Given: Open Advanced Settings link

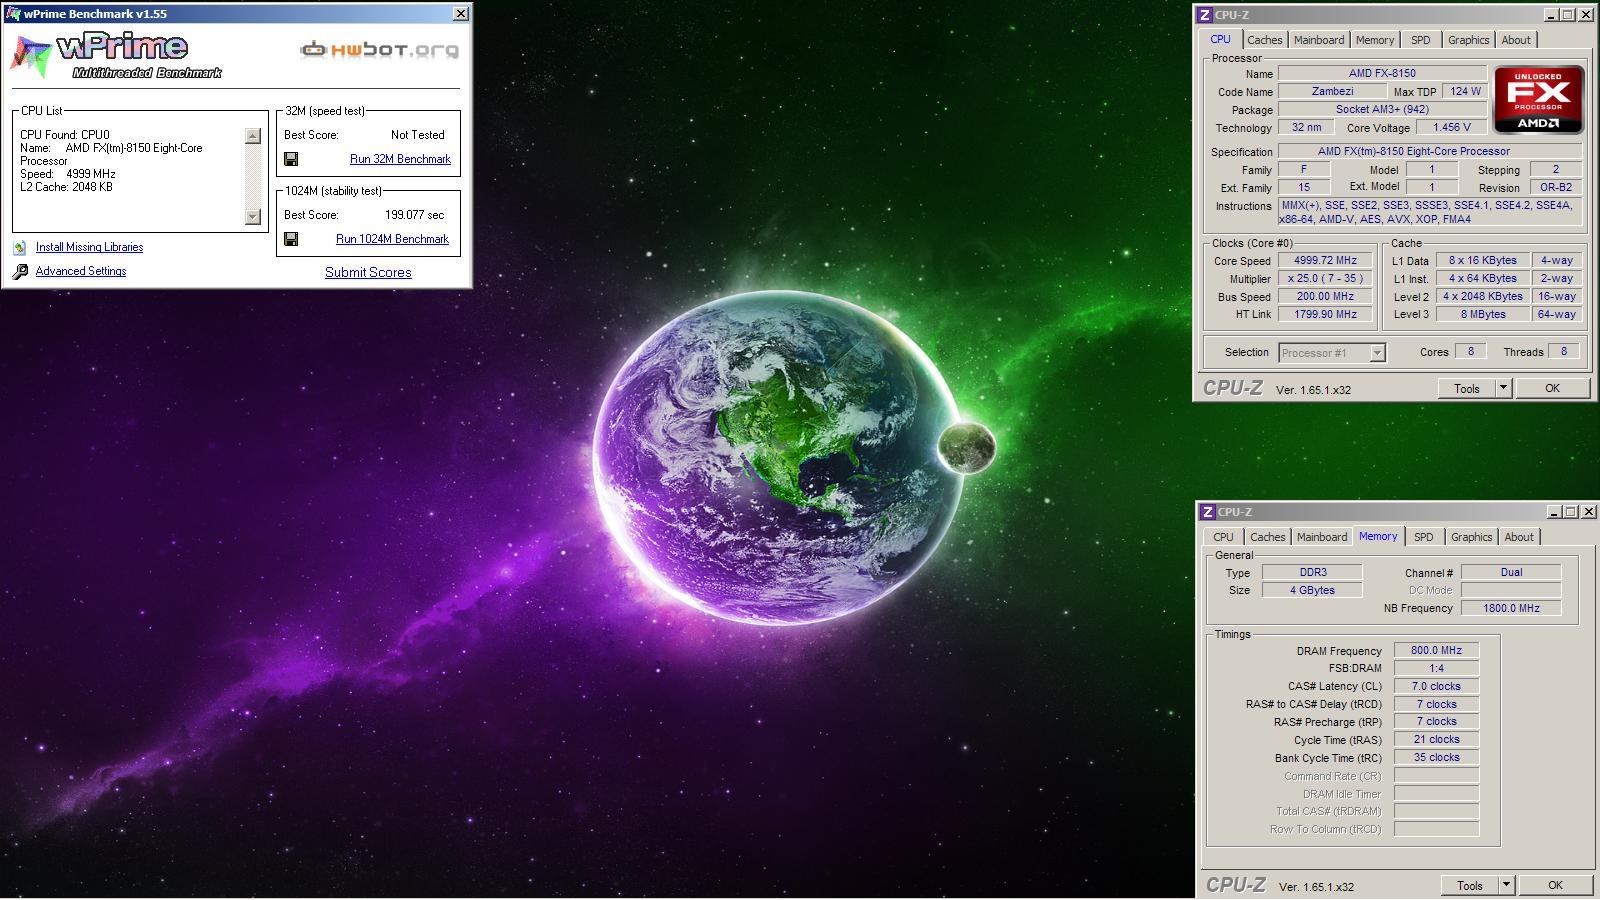Looking at the screenshot, I should [81, 271].
